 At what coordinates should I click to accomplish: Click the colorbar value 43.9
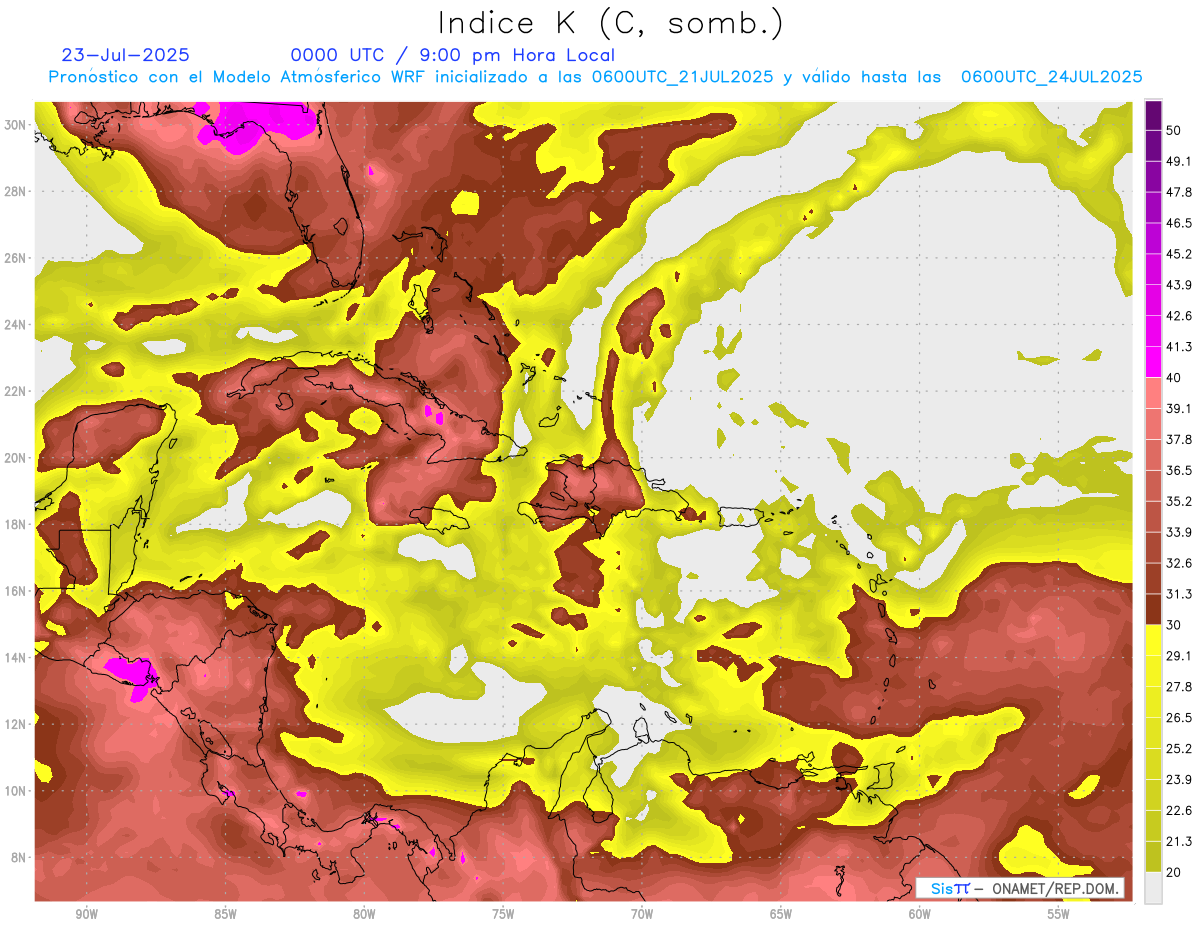1179,285
